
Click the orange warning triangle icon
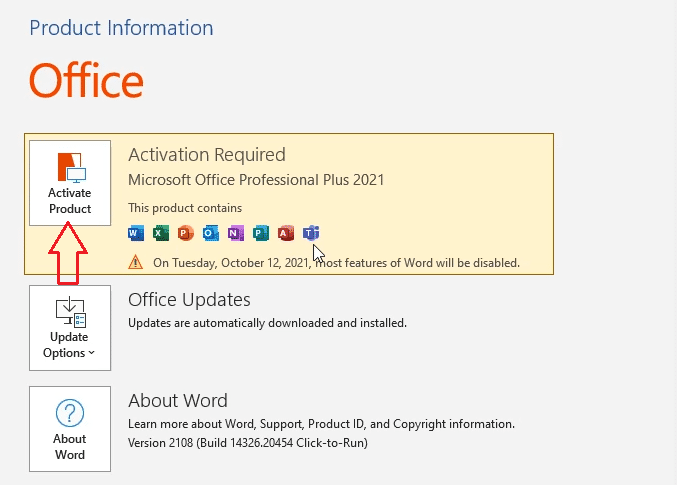pos(136,262)
